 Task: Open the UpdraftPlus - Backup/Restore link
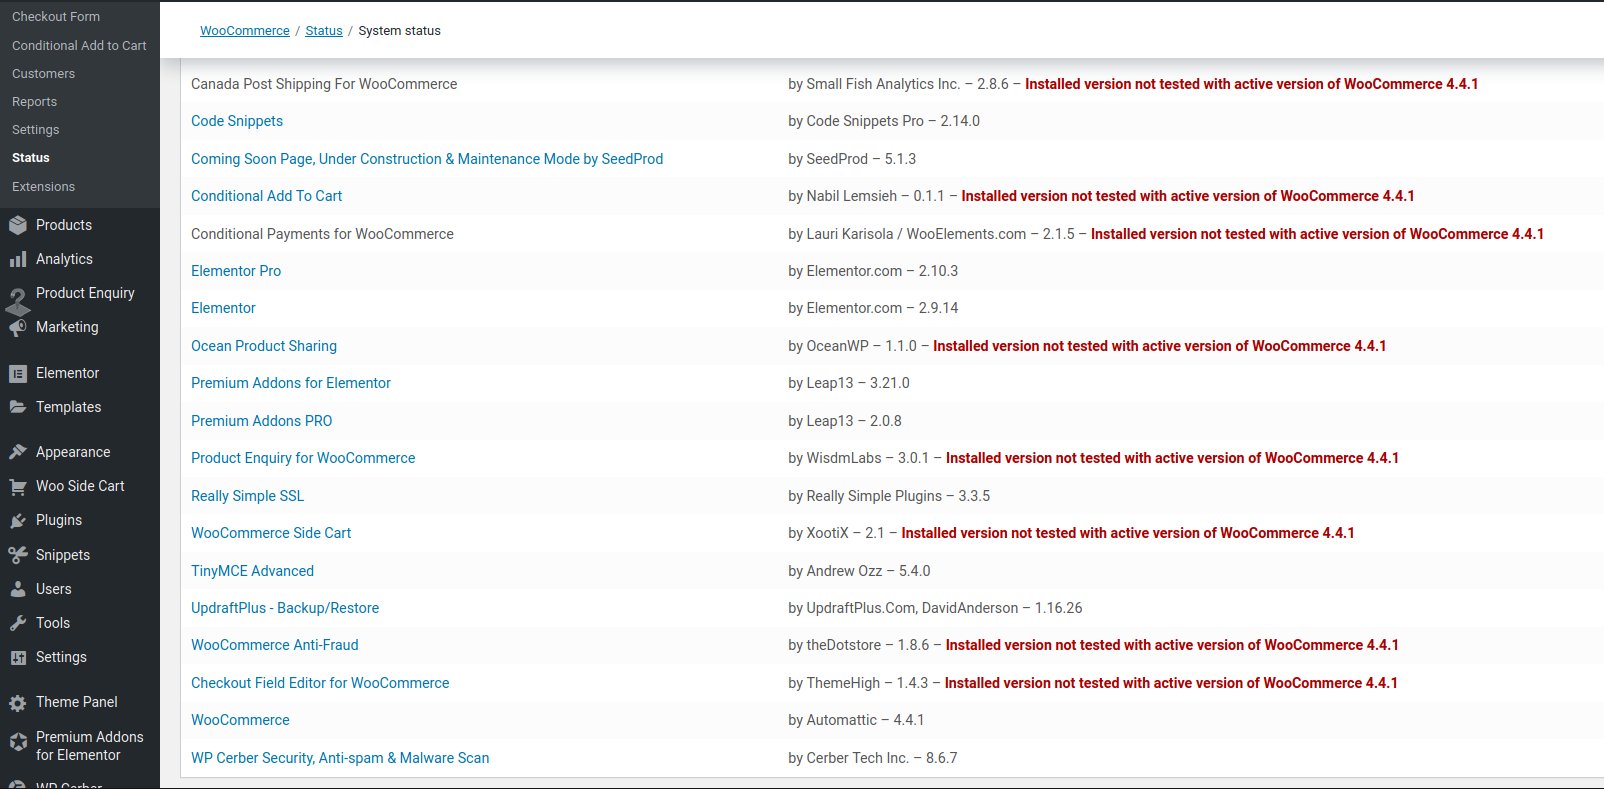click(285, 608)
